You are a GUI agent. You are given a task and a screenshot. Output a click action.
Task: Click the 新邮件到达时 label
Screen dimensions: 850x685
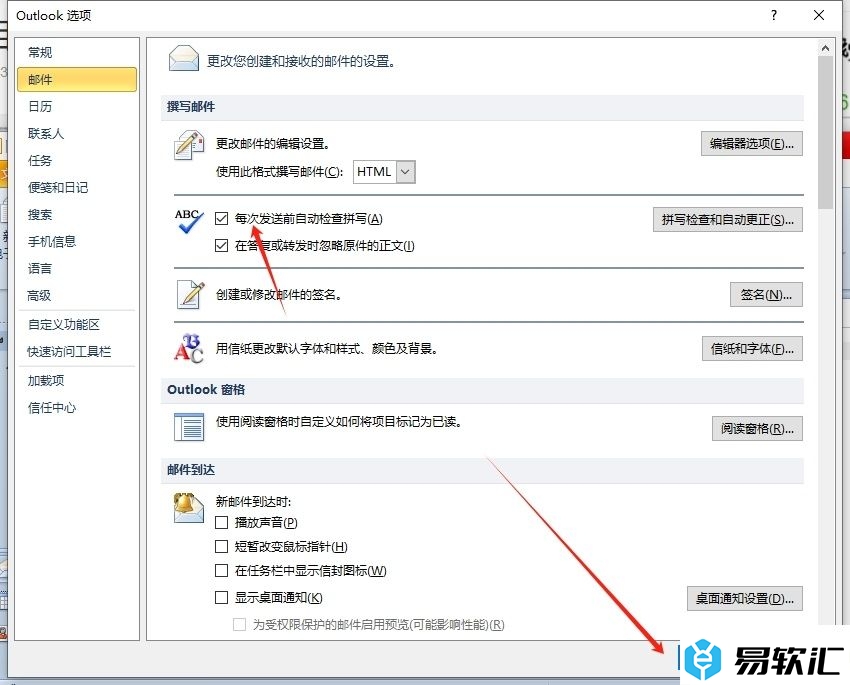(x=253, y=502)
